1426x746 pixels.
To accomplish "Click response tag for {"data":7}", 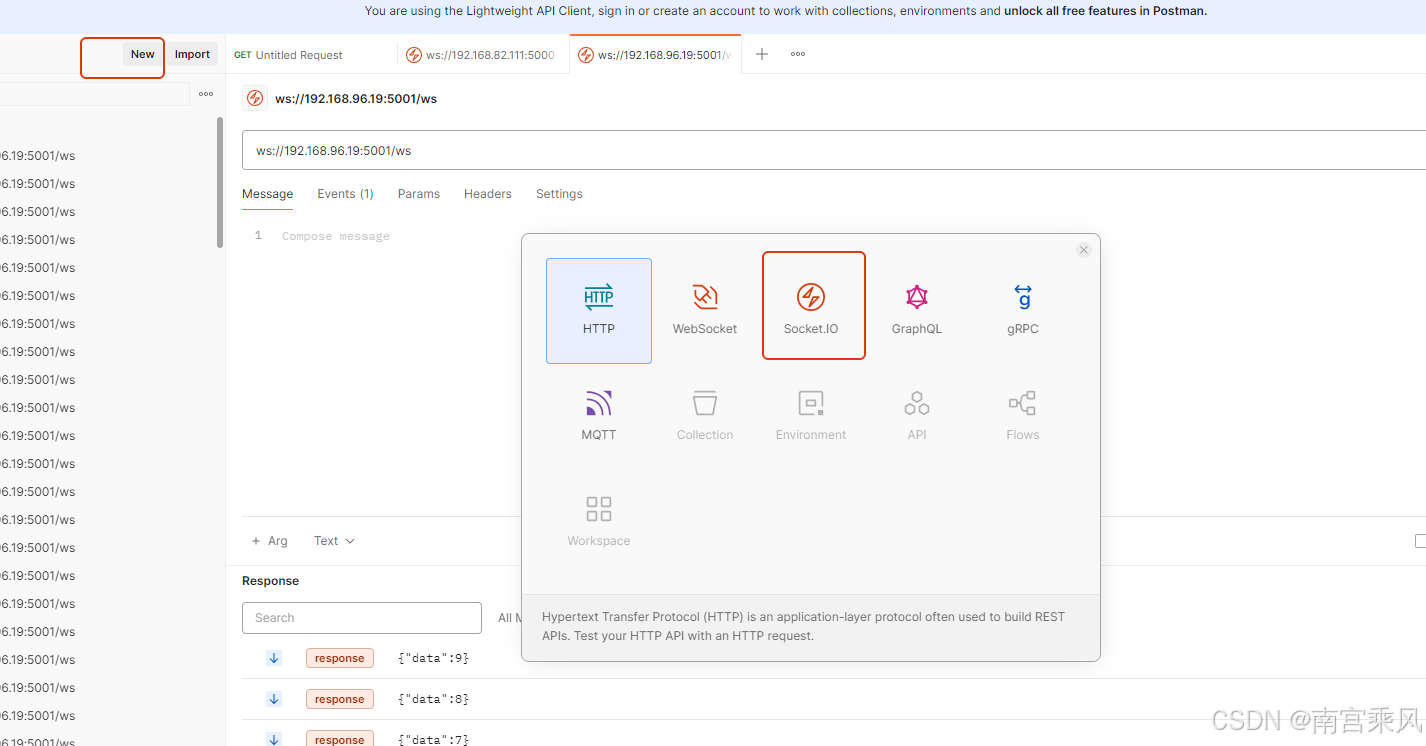I will (x=340, y=739).
